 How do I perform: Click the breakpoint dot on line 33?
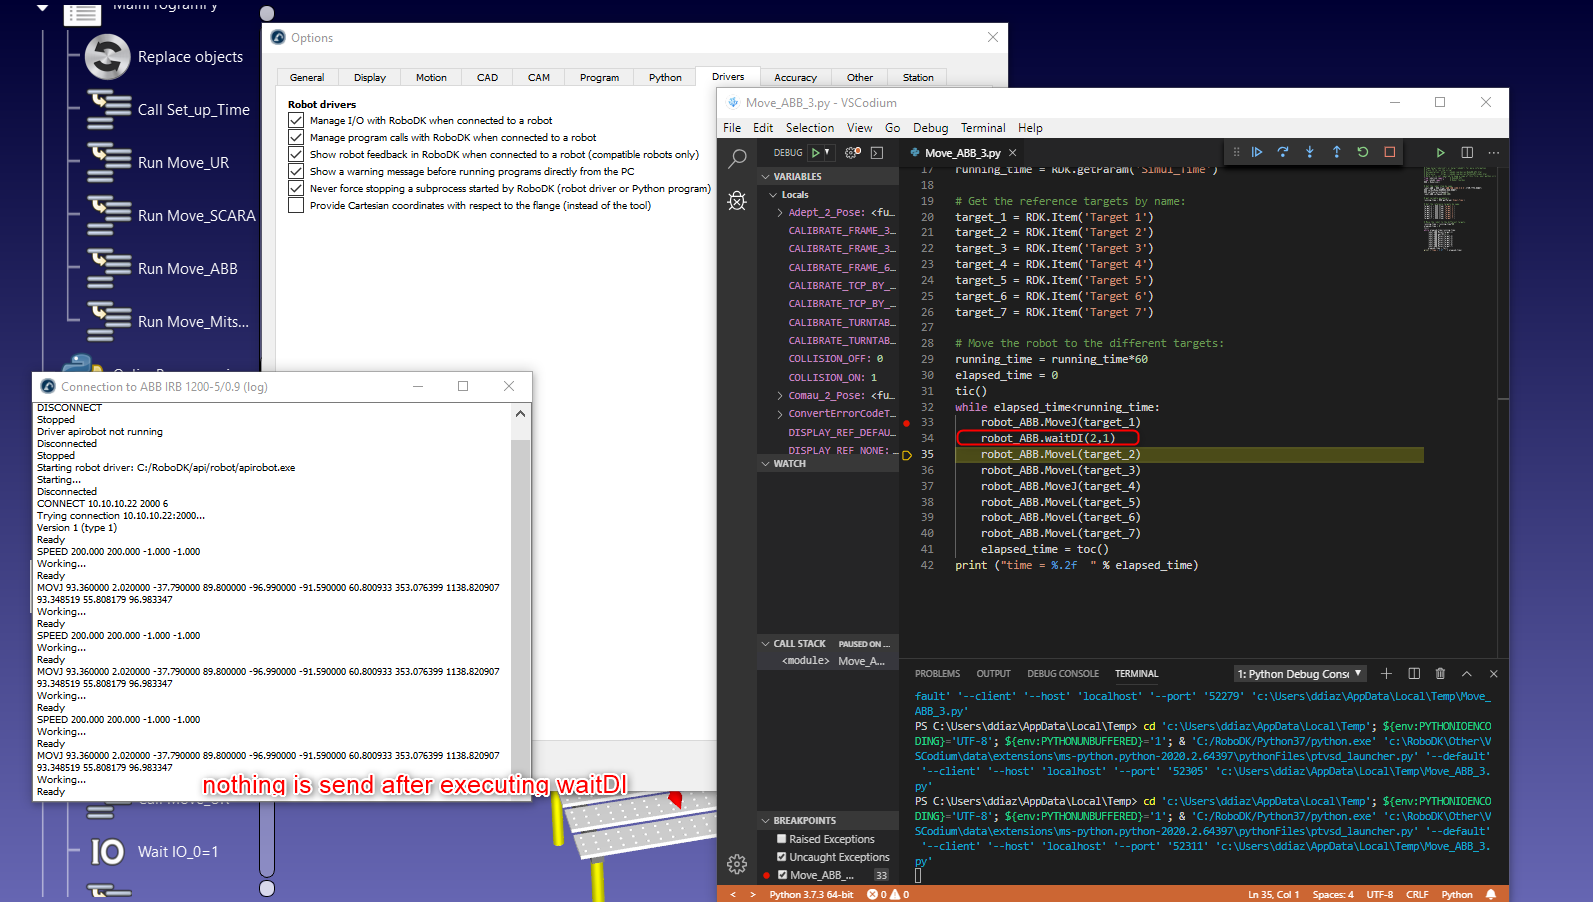[907, 423]
